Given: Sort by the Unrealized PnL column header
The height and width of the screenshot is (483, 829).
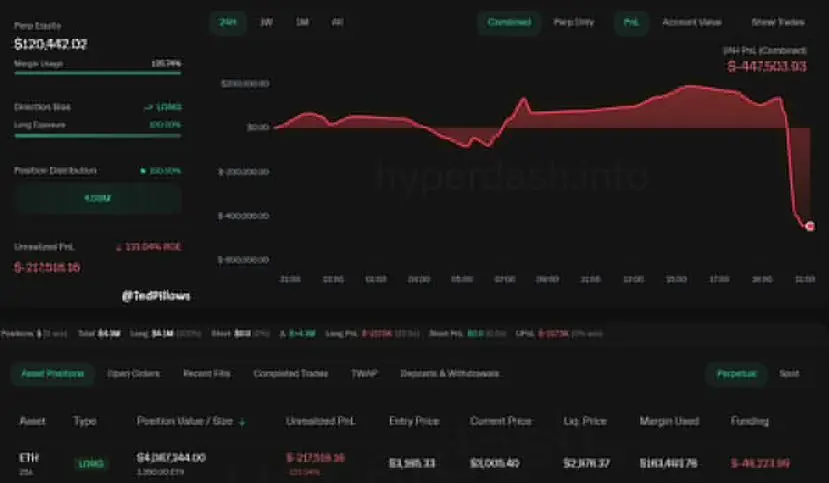Looking at the screenshot, I should click(x=320, y=421).
